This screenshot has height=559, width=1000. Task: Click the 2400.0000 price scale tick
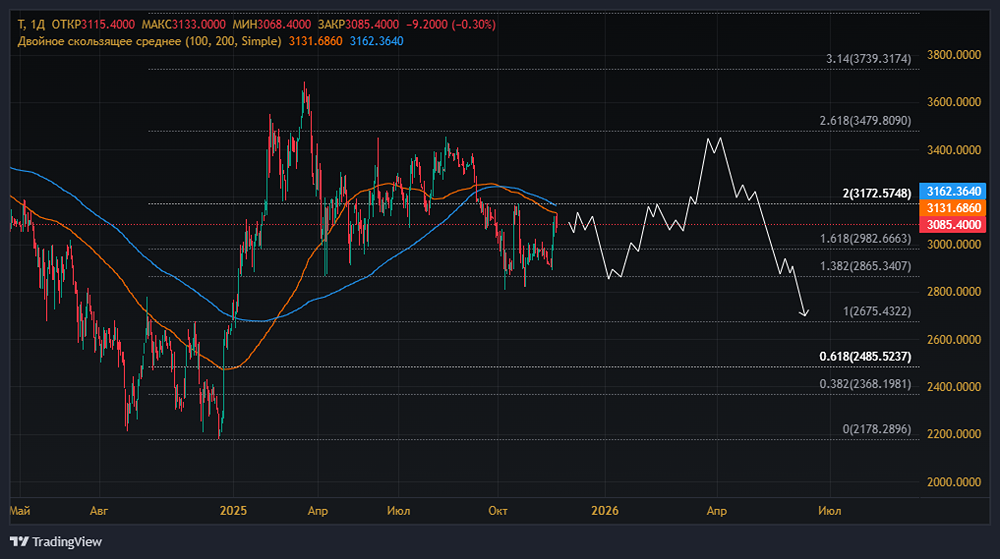[953, 386]
